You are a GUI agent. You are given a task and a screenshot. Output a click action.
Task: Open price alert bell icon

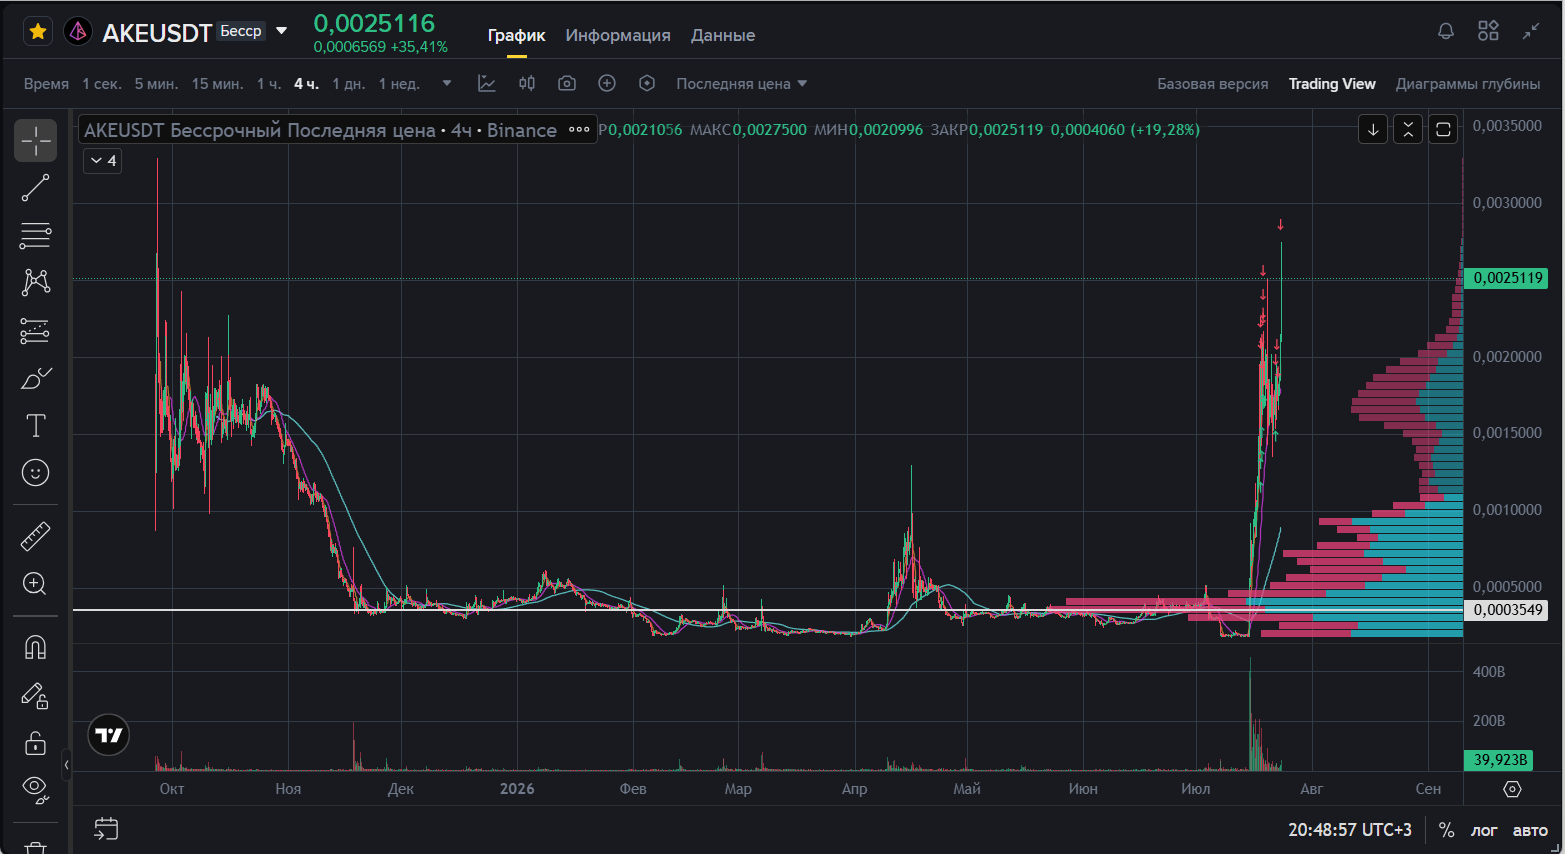coord(1446,31)
